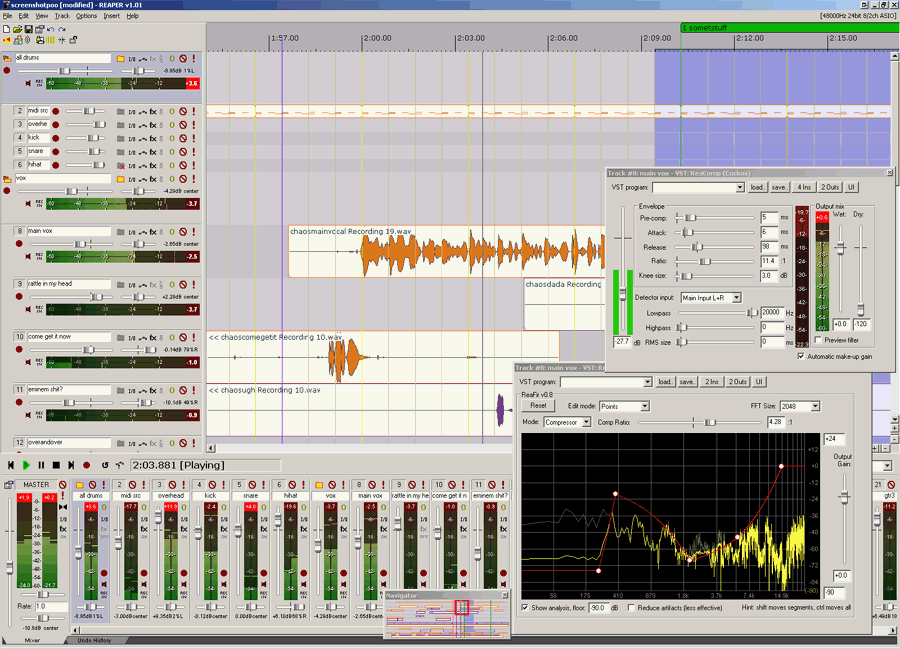Open Options menu
The width and height of the screenshot is (900, 649).
86,16
